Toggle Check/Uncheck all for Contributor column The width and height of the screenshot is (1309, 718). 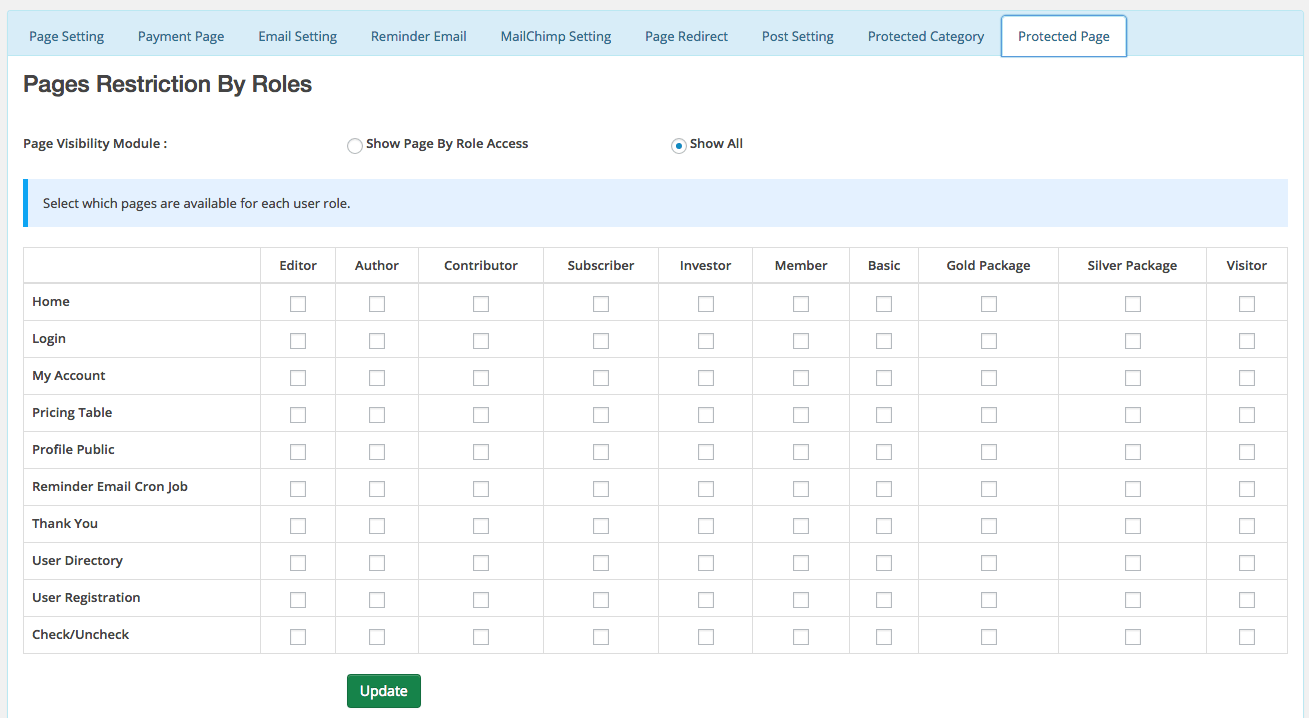point(481,637)
